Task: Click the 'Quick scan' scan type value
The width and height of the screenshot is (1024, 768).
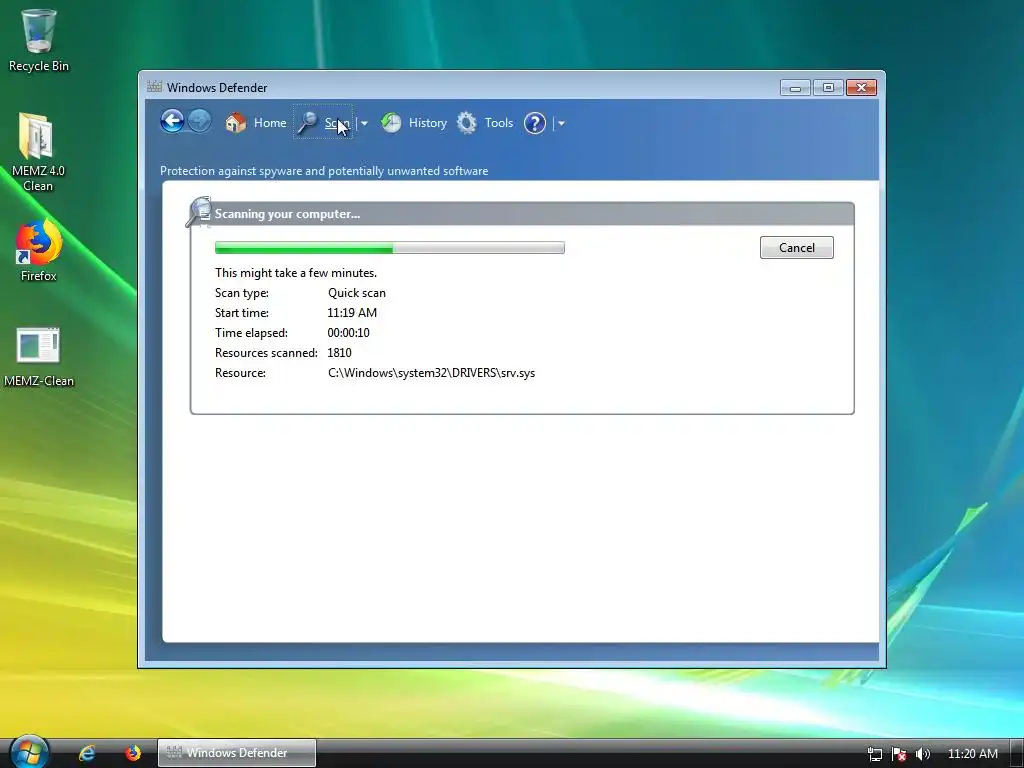Action: click(357, 293)
